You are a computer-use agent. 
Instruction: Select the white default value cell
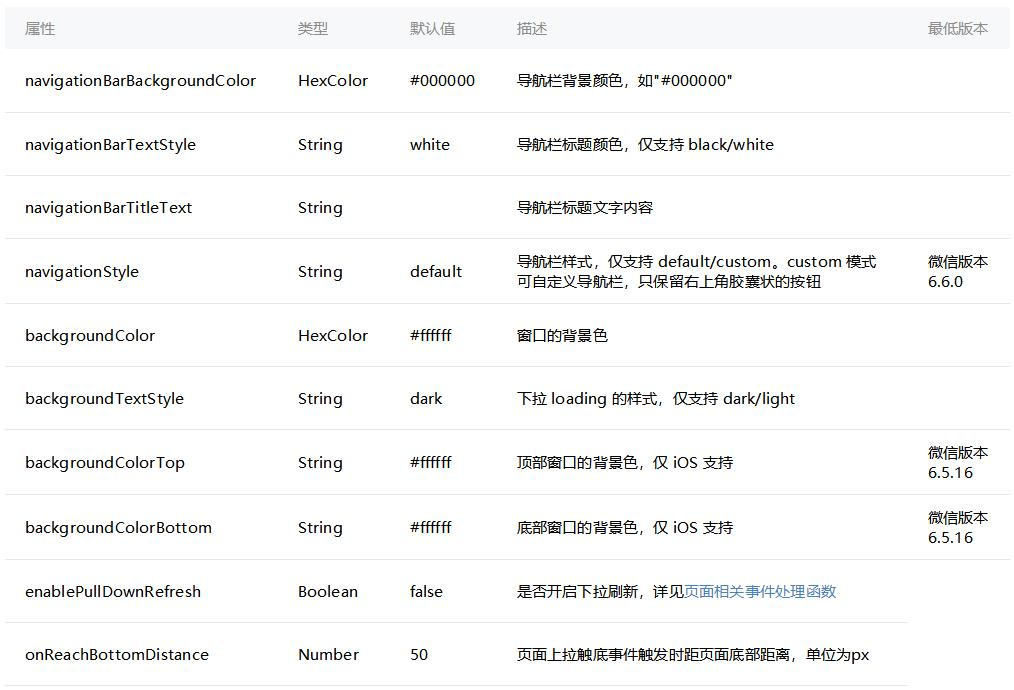pyautogui.click(x=430, y=145)
